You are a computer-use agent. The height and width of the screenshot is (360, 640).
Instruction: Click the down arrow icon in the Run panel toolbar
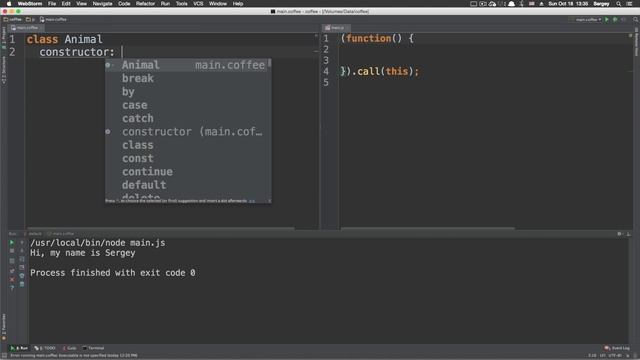(x=22, y=251)
